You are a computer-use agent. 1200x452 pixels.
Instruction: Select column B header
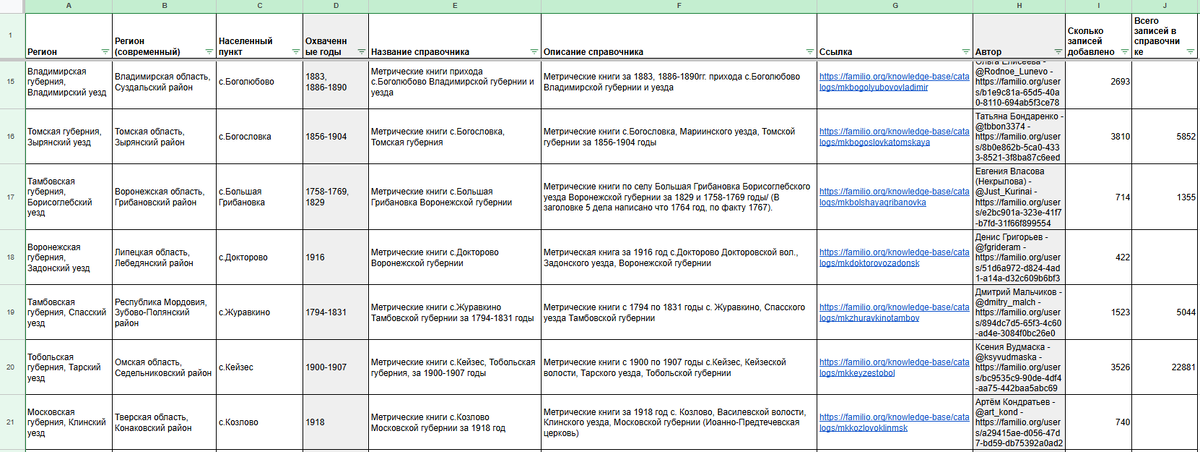pyautogui.click(x=162, y=6)
